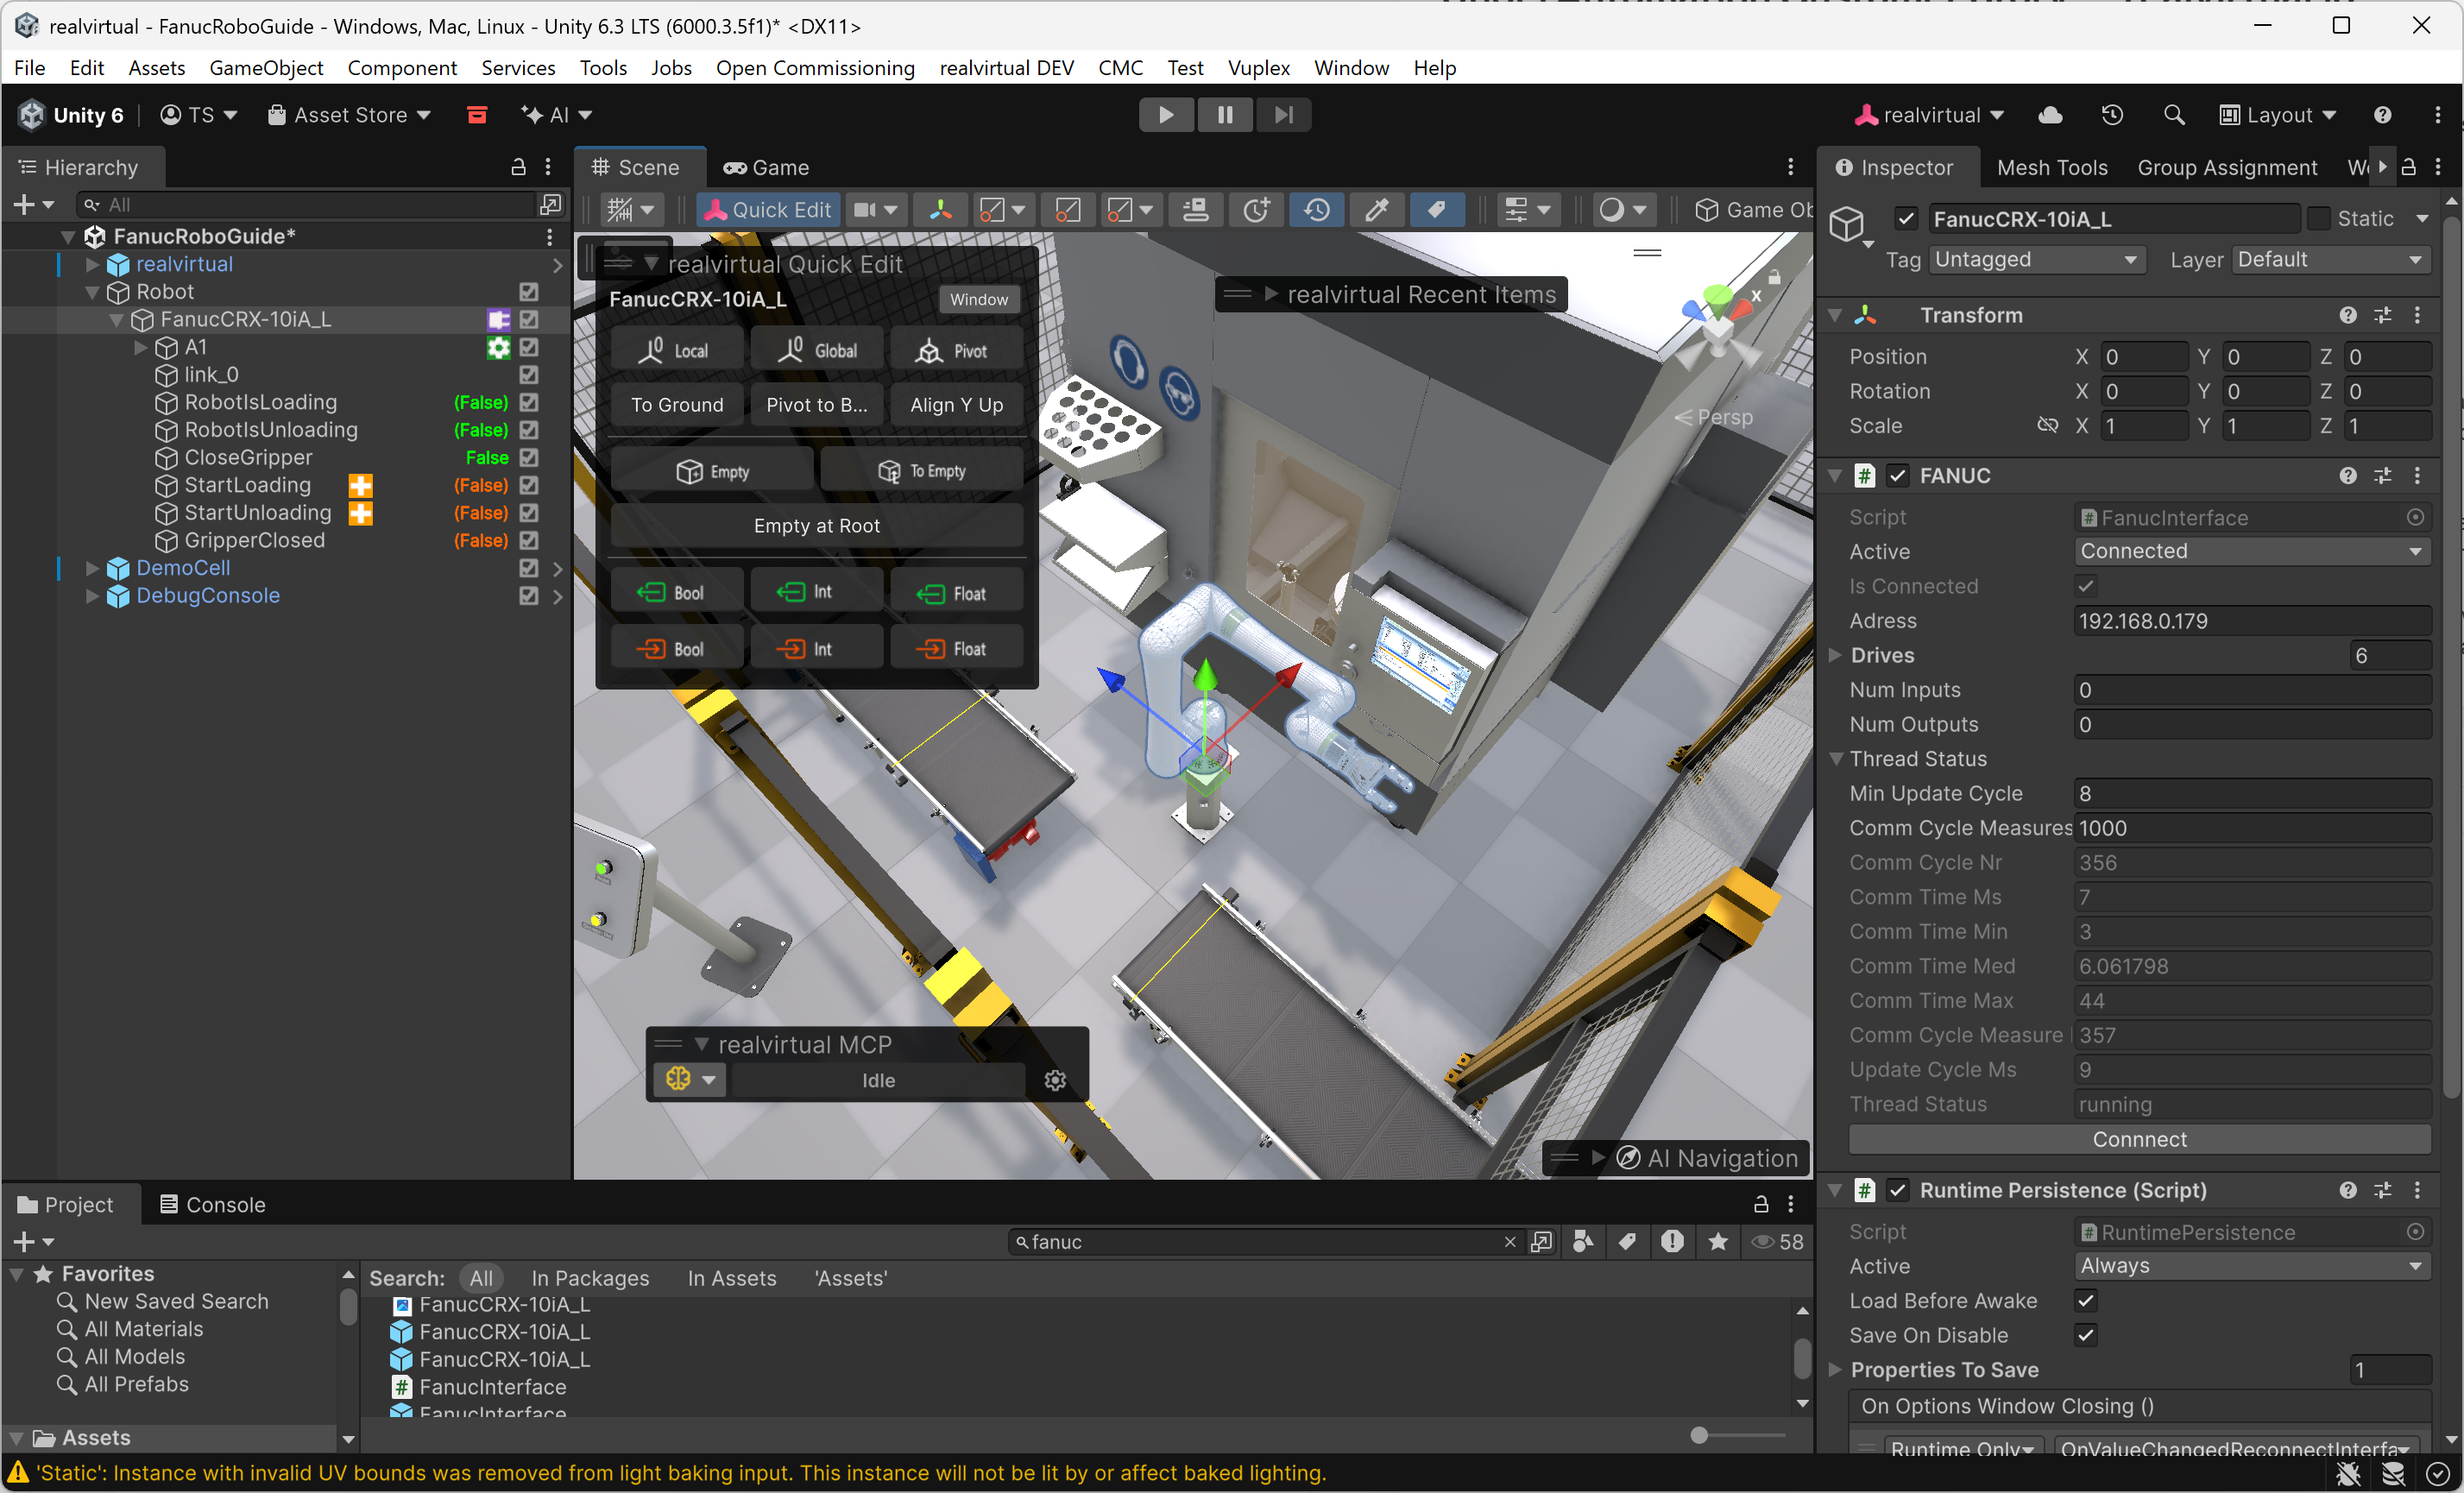Open the FANUC component help icon
This screenshot has width=2464, height=1493.
tap(2348, 476)
